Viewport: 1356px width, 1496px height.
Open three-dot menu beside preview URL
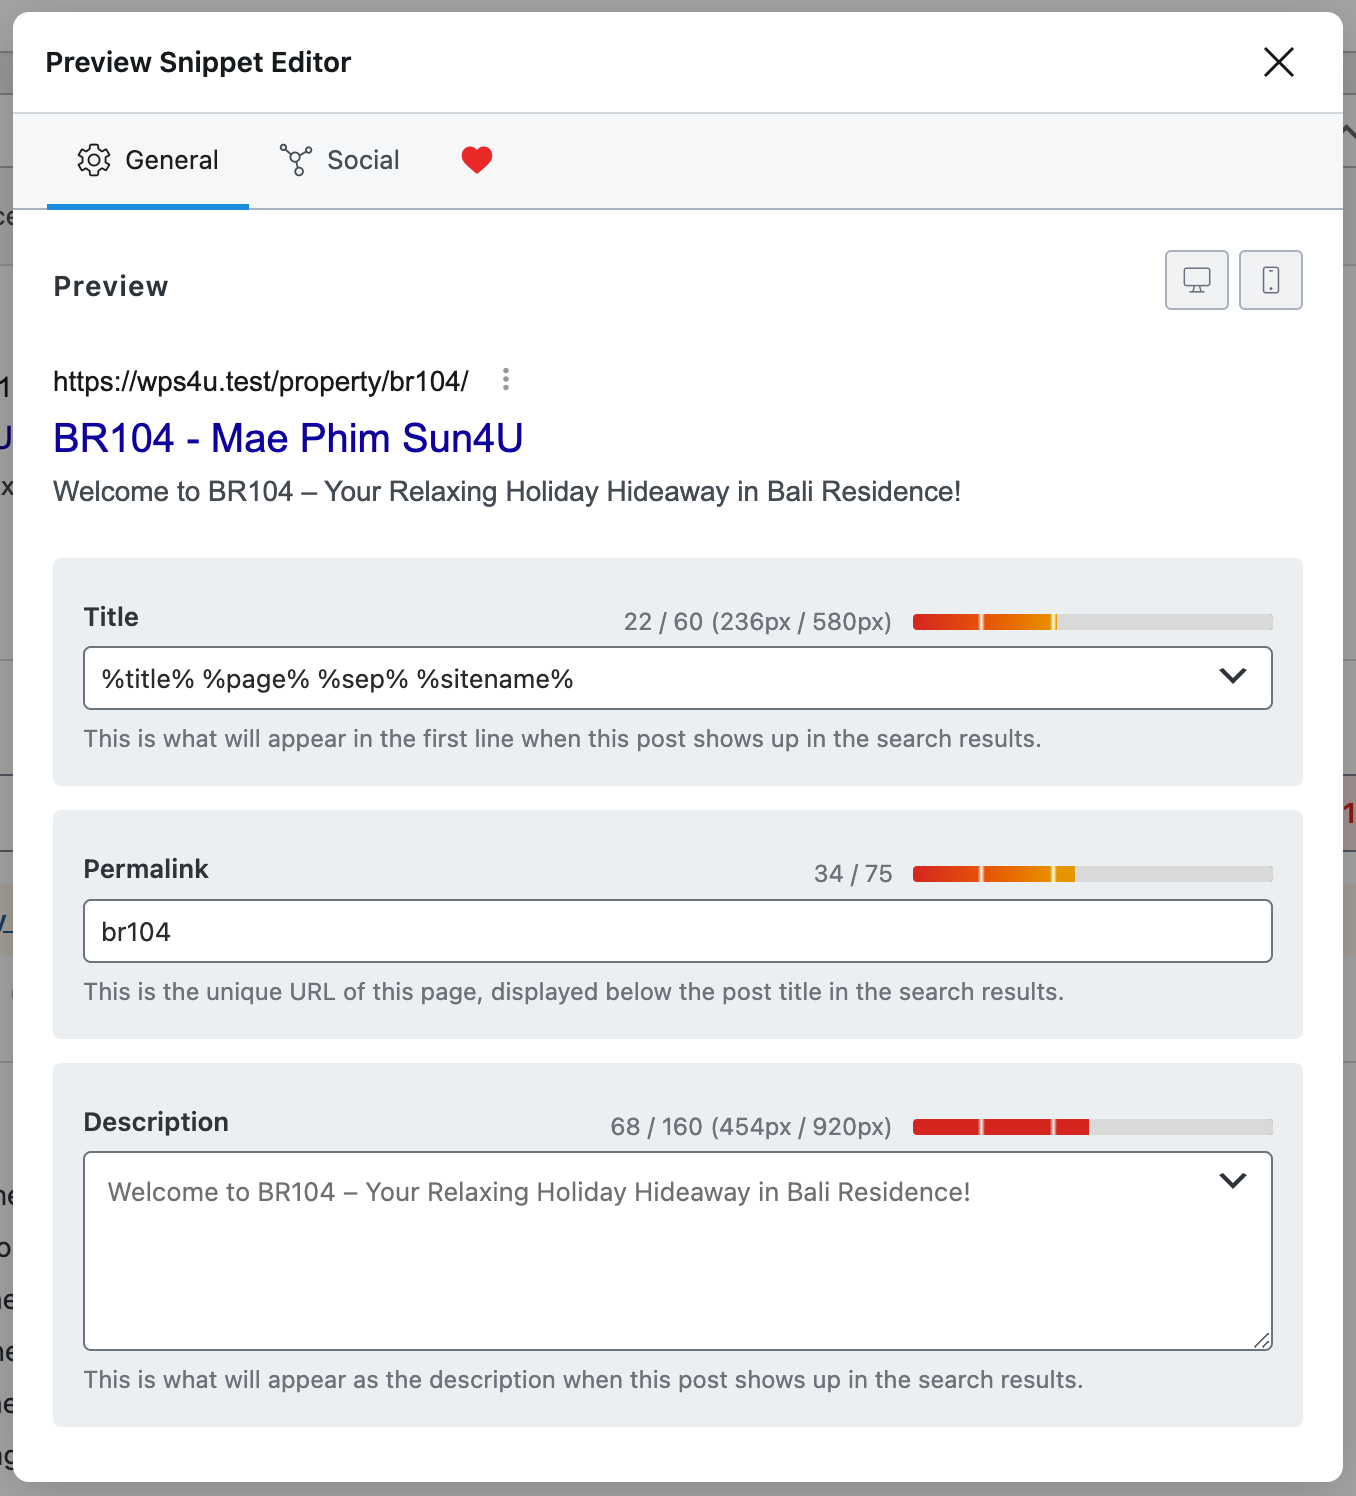[506, 380]
